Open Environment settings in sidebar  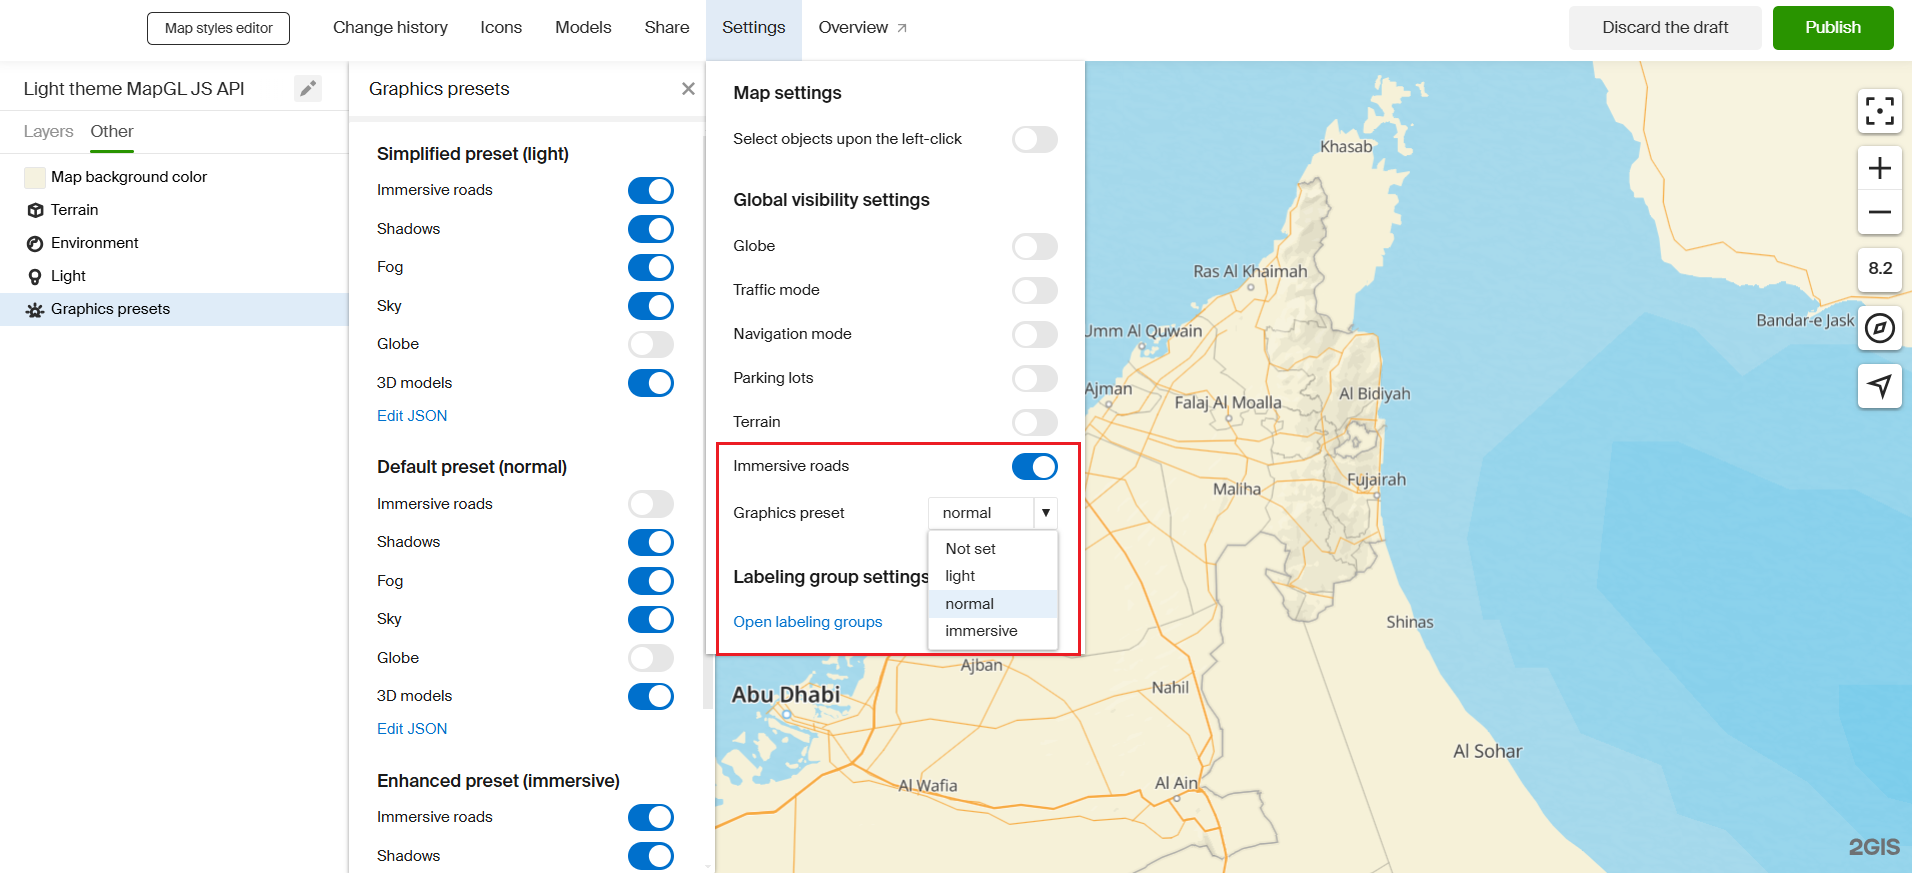(x=94, y=243)
